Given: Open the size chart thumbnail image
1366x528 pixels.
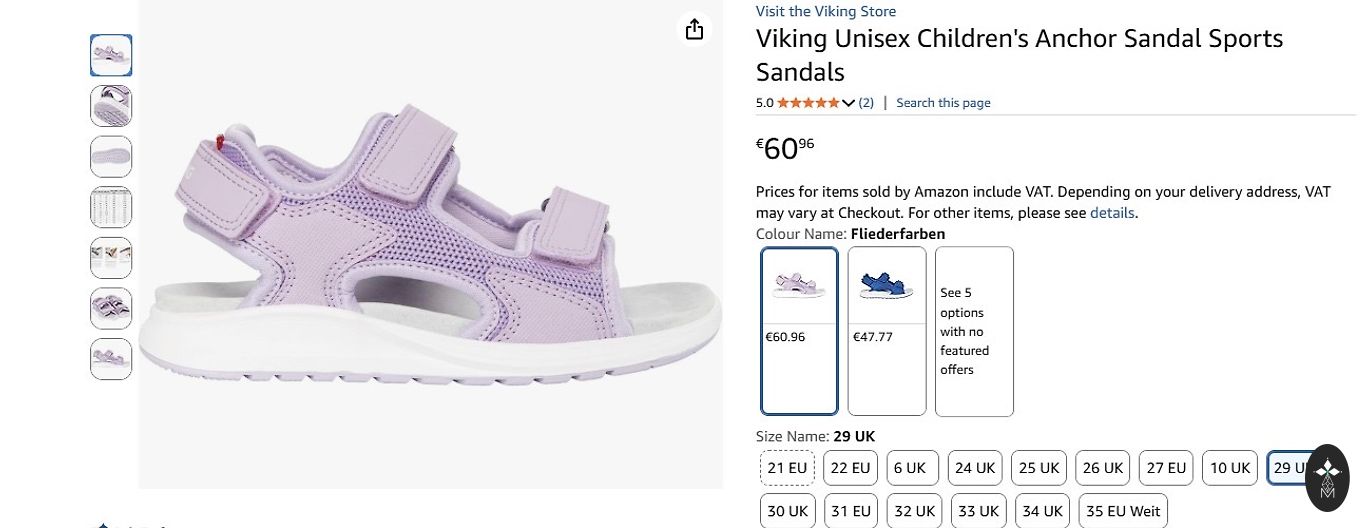Looking at the screenshot, I should 111,207.
